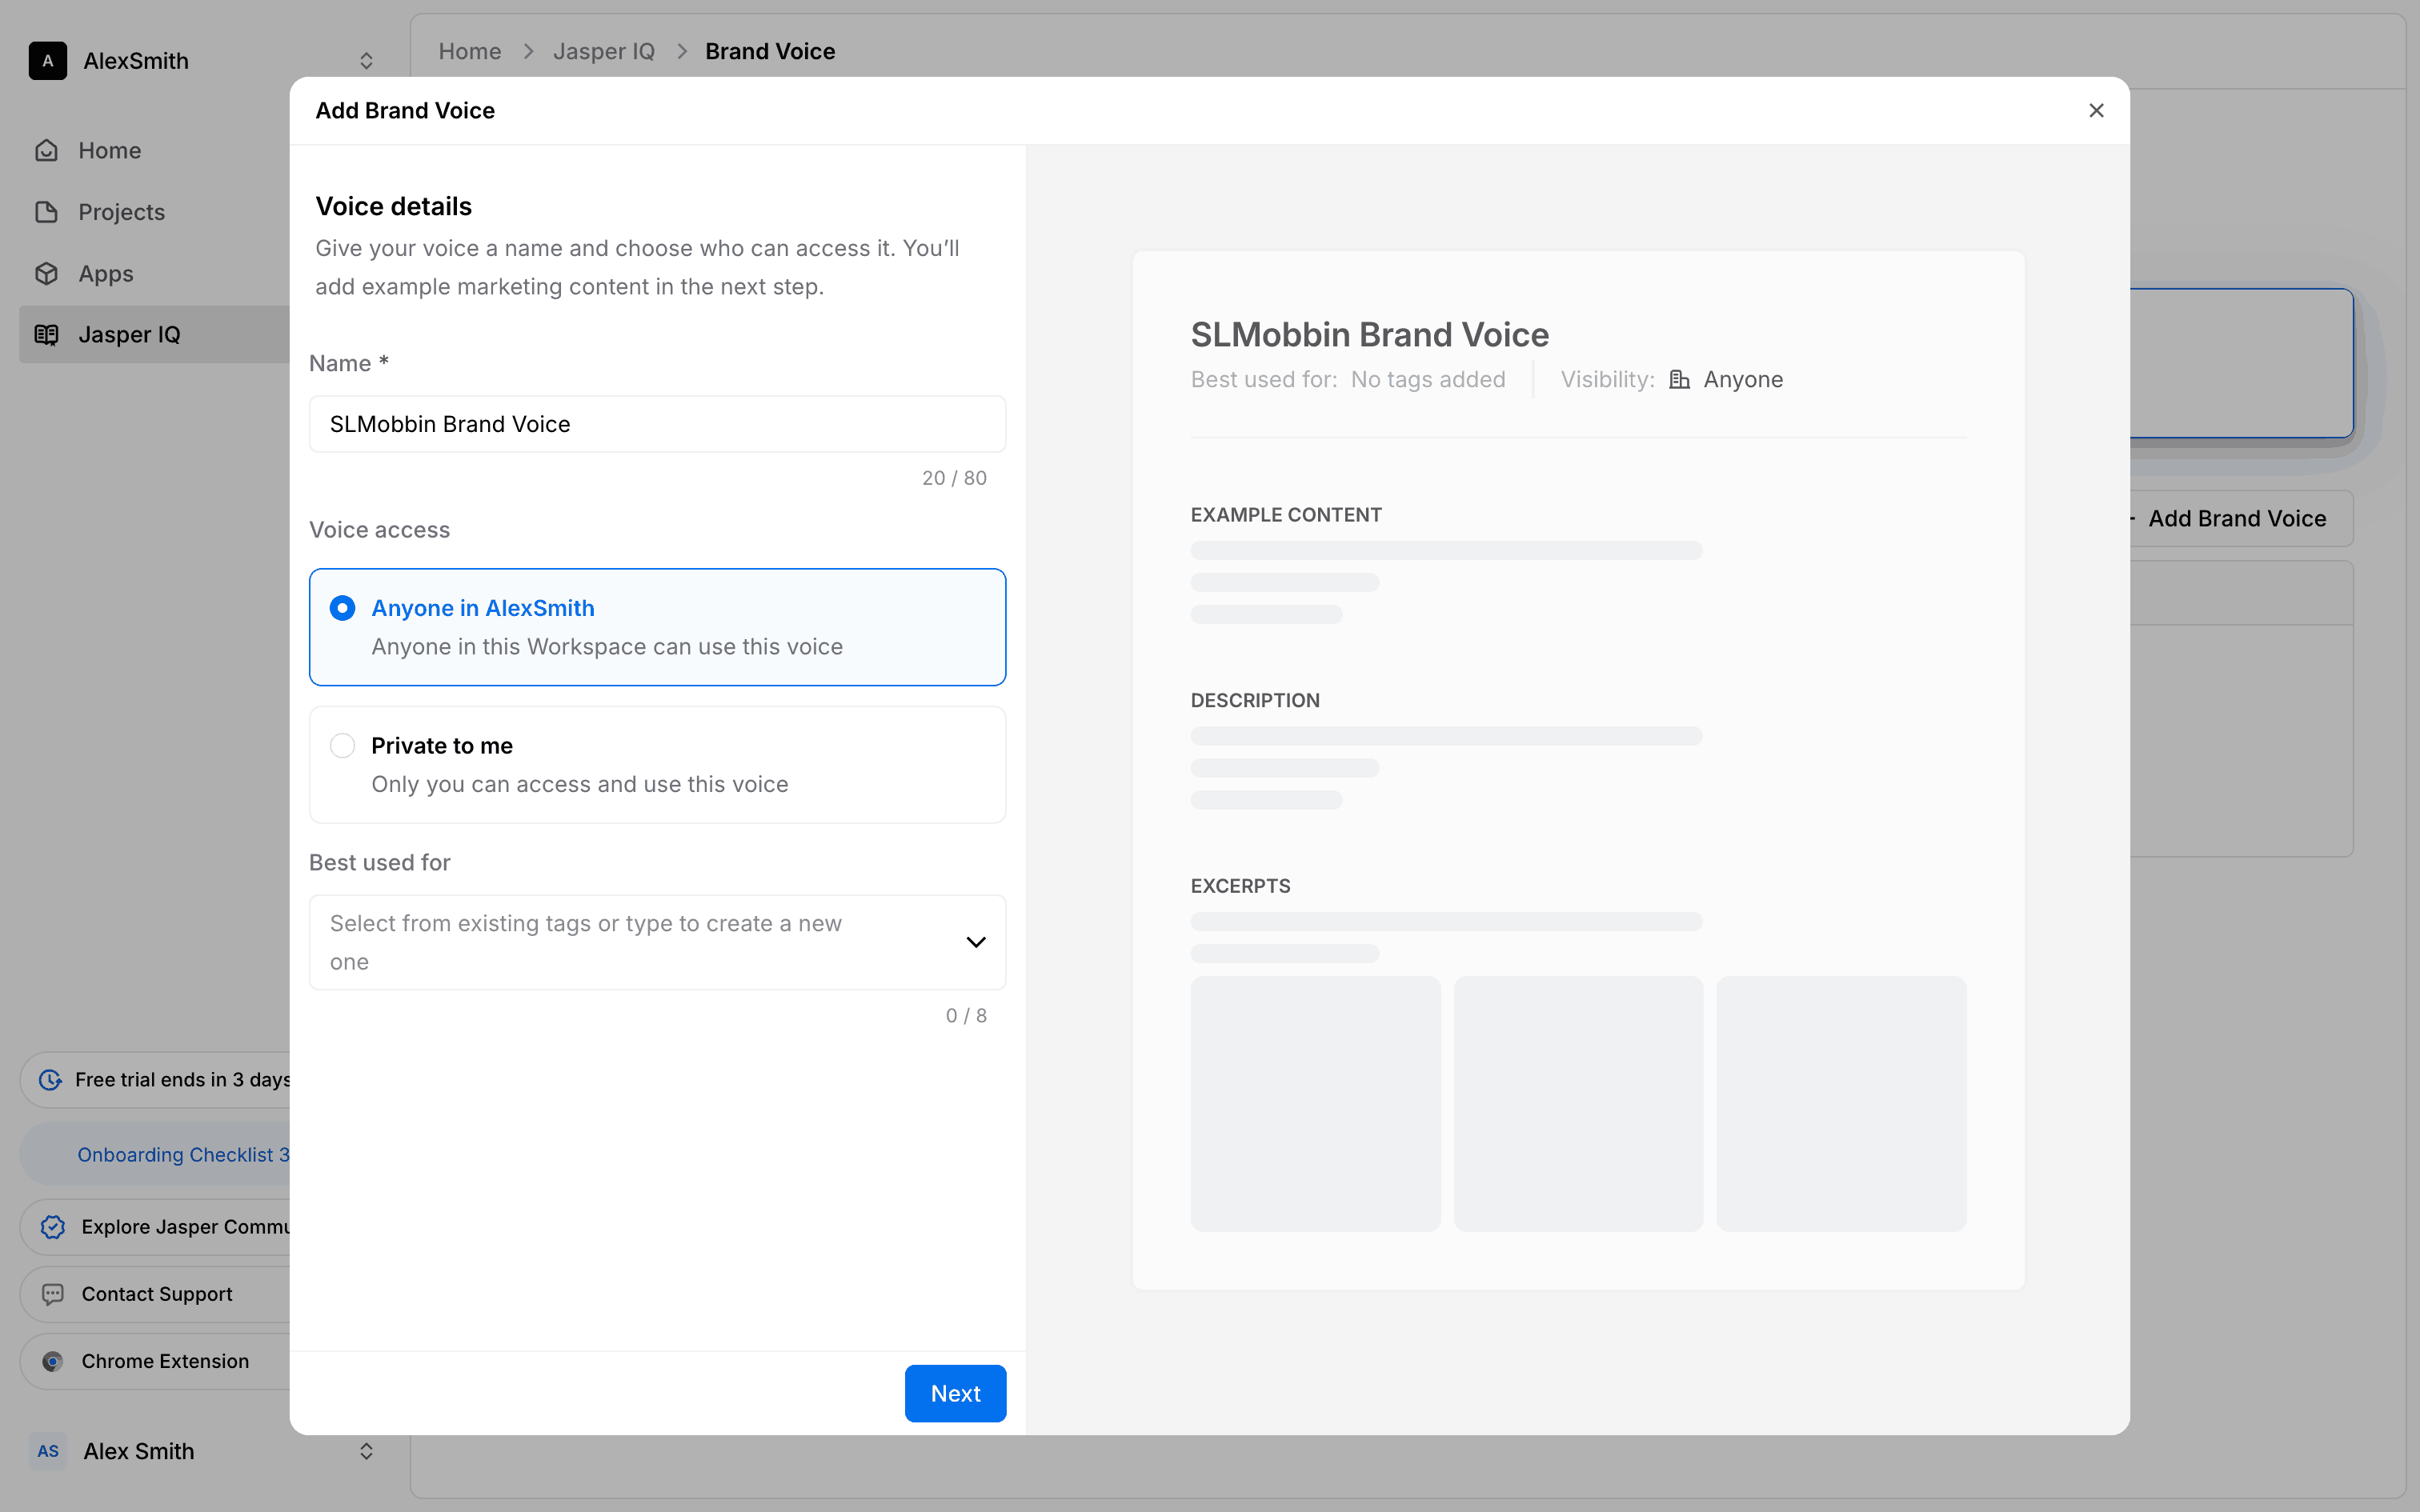Click the Projects file icon
2420x1512 pixels.
[47, 212]
